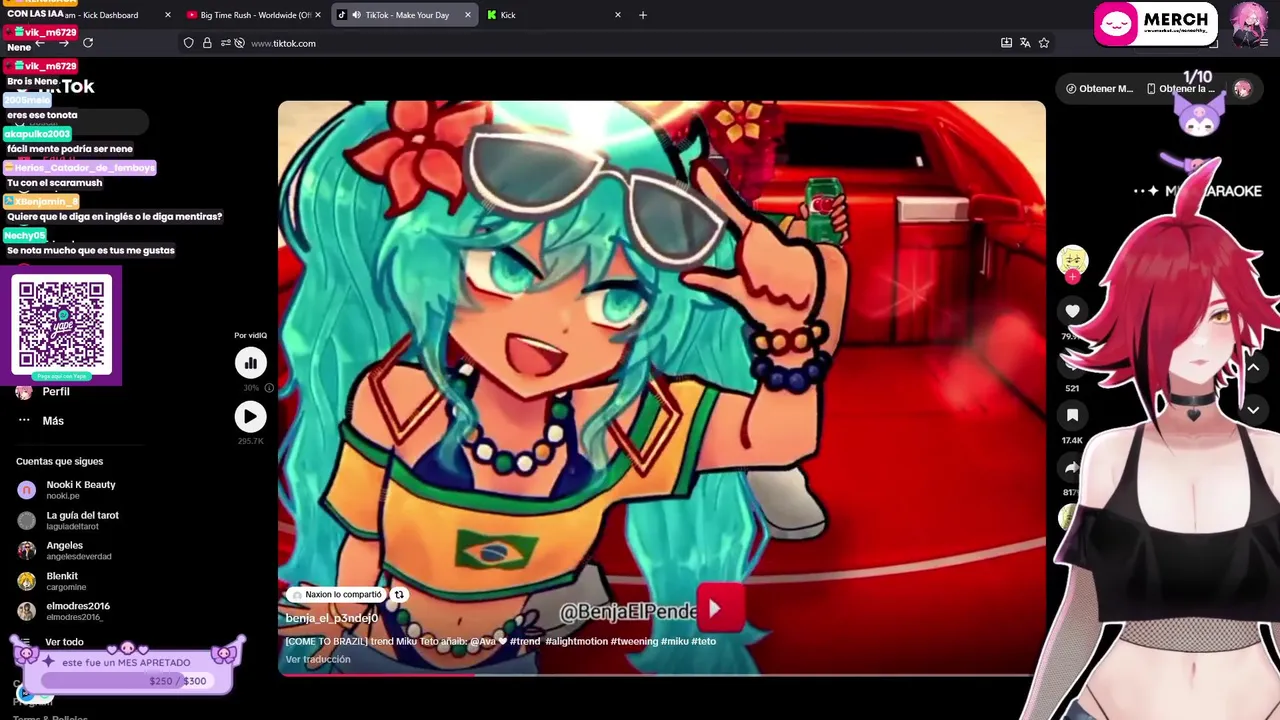1280x720 pixels.
Task: Open the tracking protection shield
Action: 188,43
